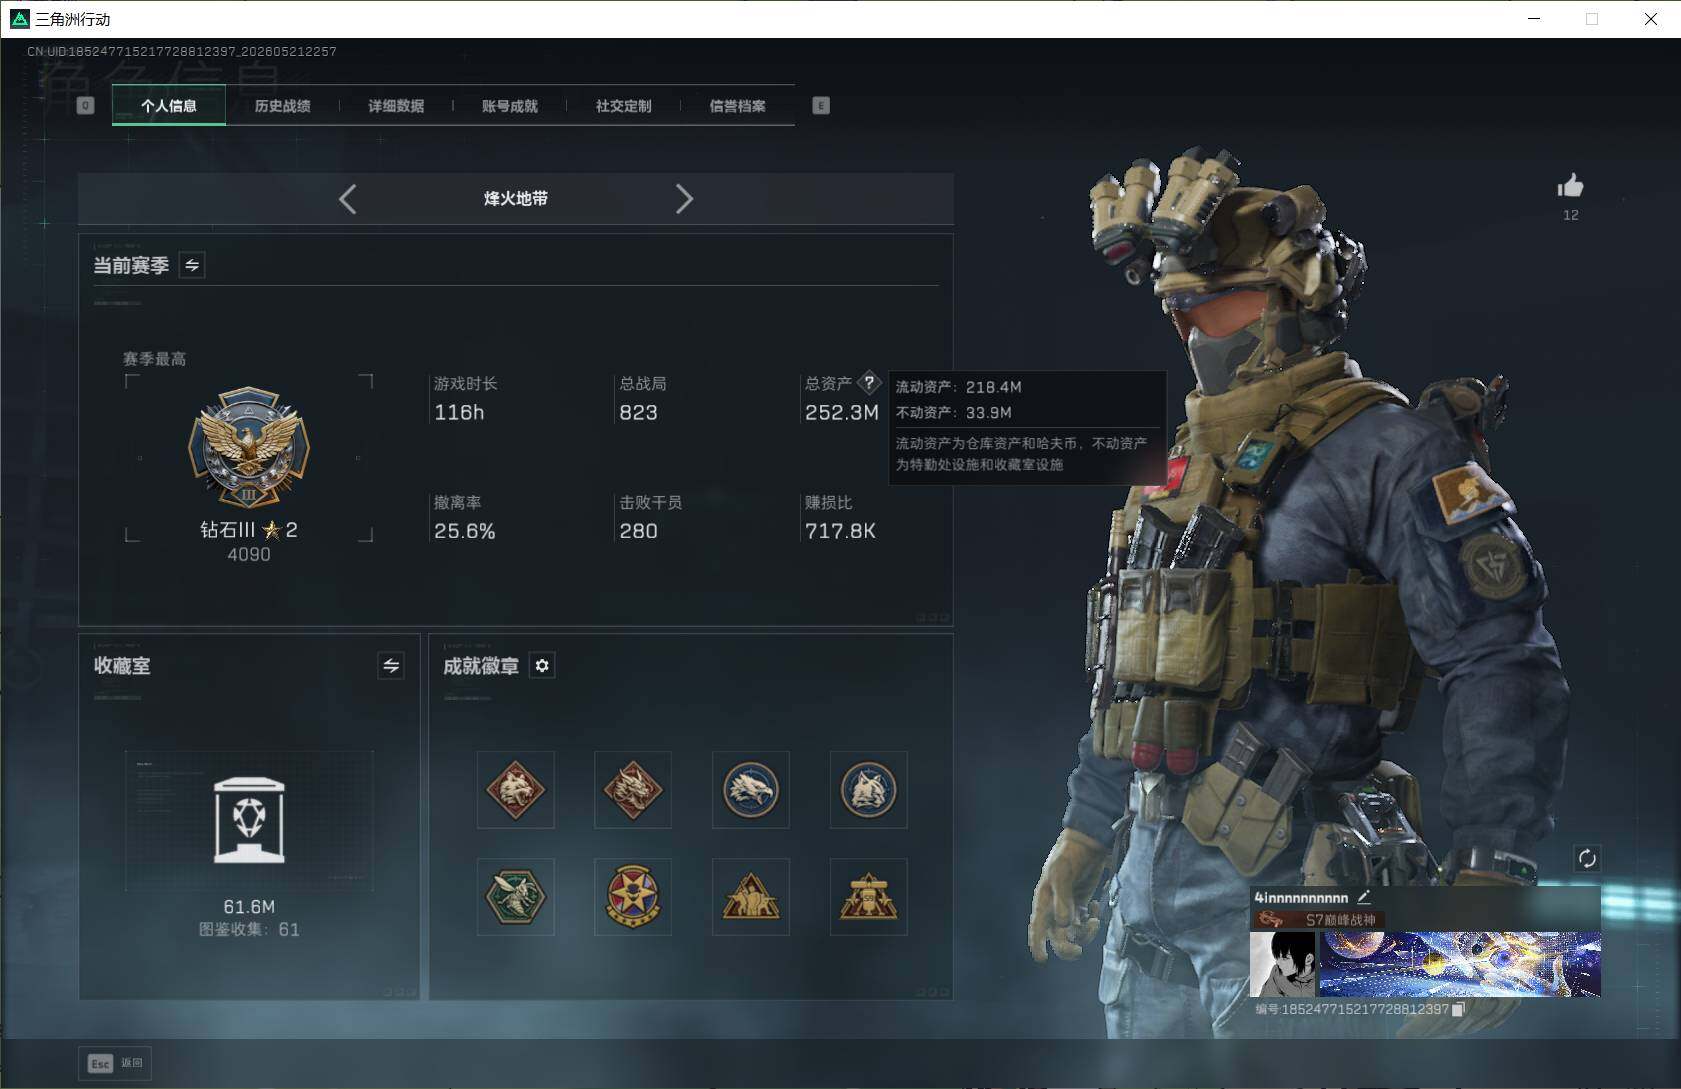1681x1089 pixels.
Task: Click the 三角洲行动 title bar app icon
Action: point(19,19)
